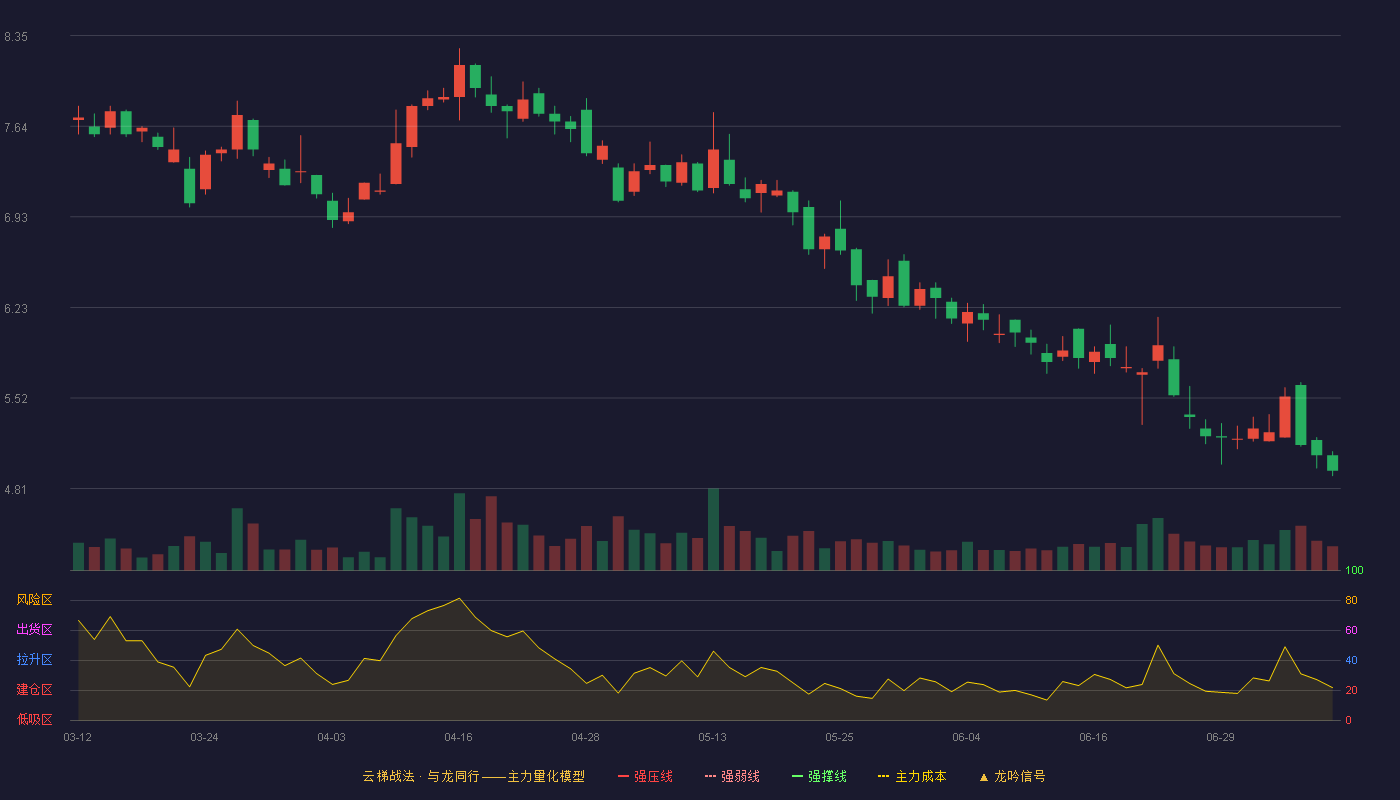Image resolution: width=1400 pixels, height=800 pixels.
Task: Click the 04-16 date label
Action: (458, 737)
